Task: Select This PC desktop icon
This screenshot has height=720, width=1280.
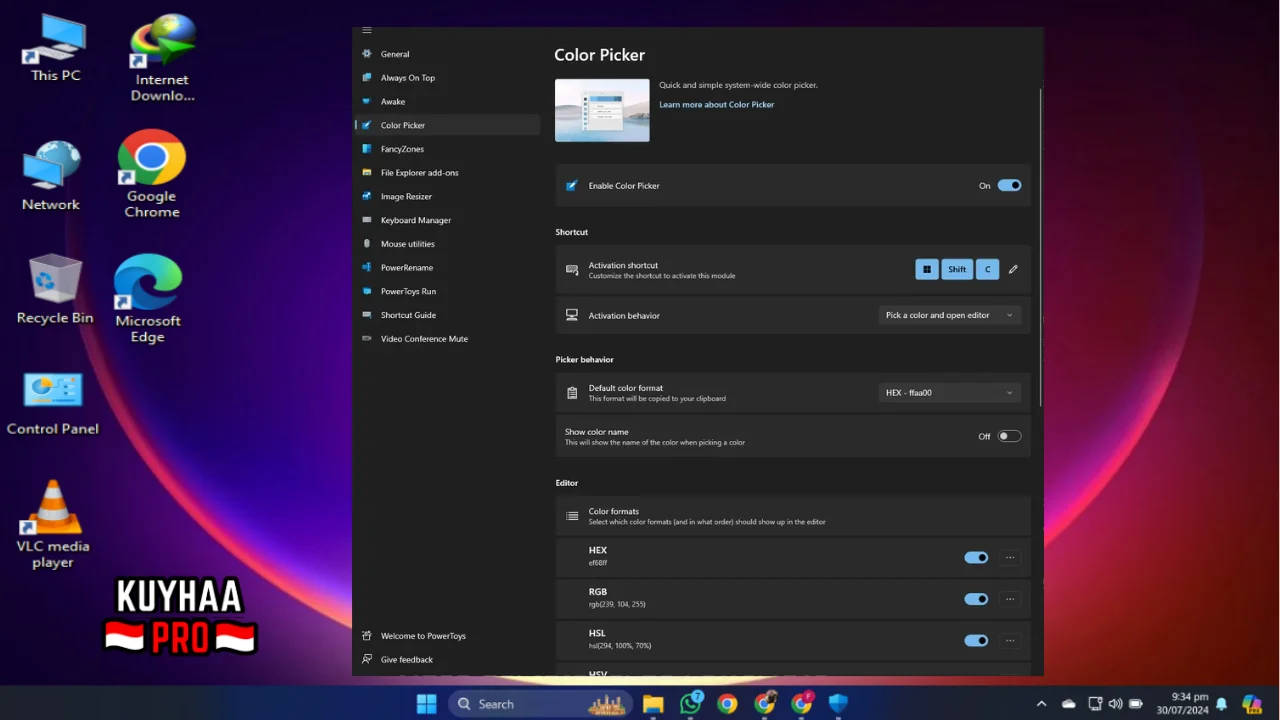Action: click(55, 48)
